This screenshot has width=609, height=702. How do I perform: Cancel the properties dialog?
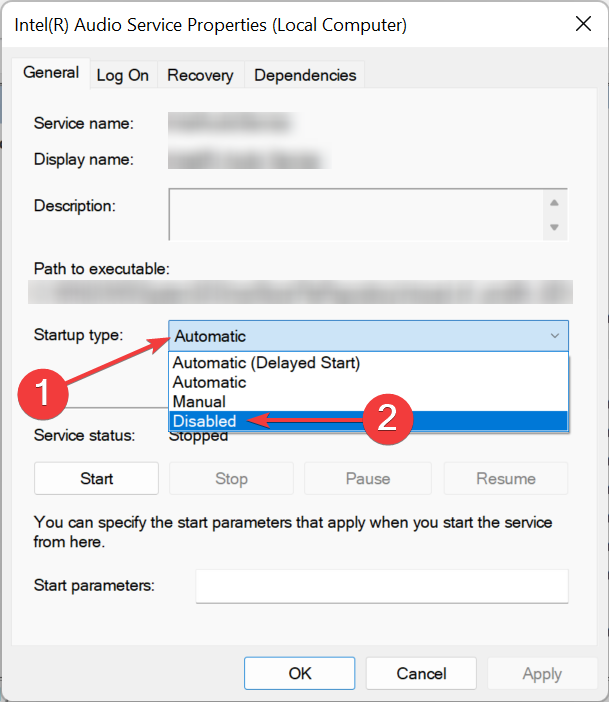(x=421, y=673)
